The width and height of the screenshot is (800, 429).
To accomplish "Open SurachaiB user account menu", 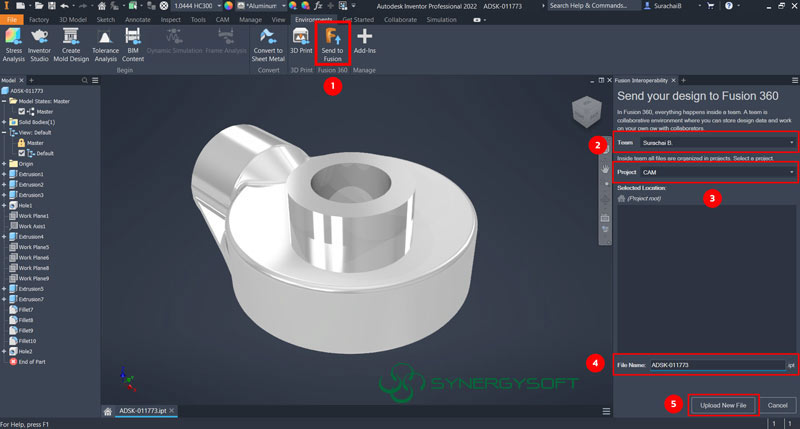I will [670, 6].
